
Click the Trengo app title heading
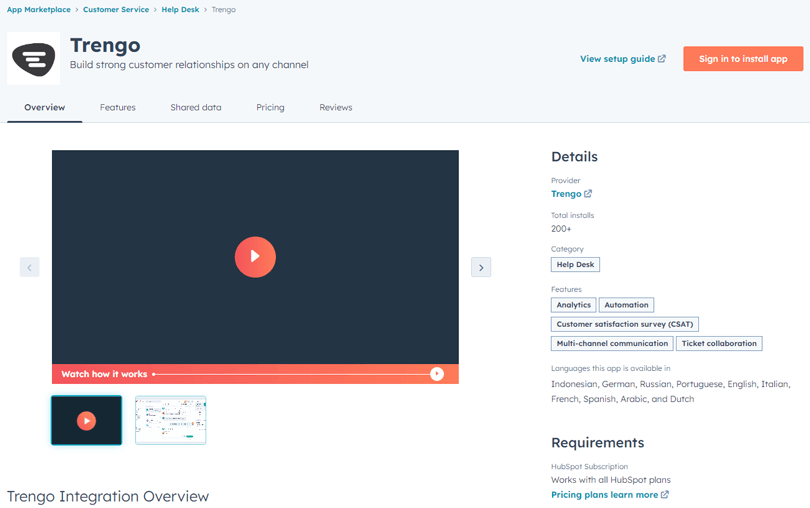pos(105,45)
